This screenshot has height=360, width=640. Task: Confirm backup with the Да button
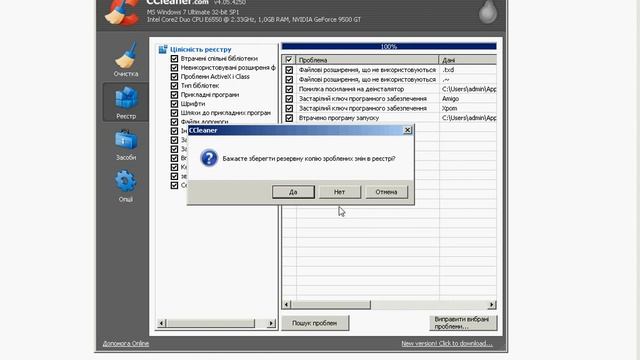point(293,192)
